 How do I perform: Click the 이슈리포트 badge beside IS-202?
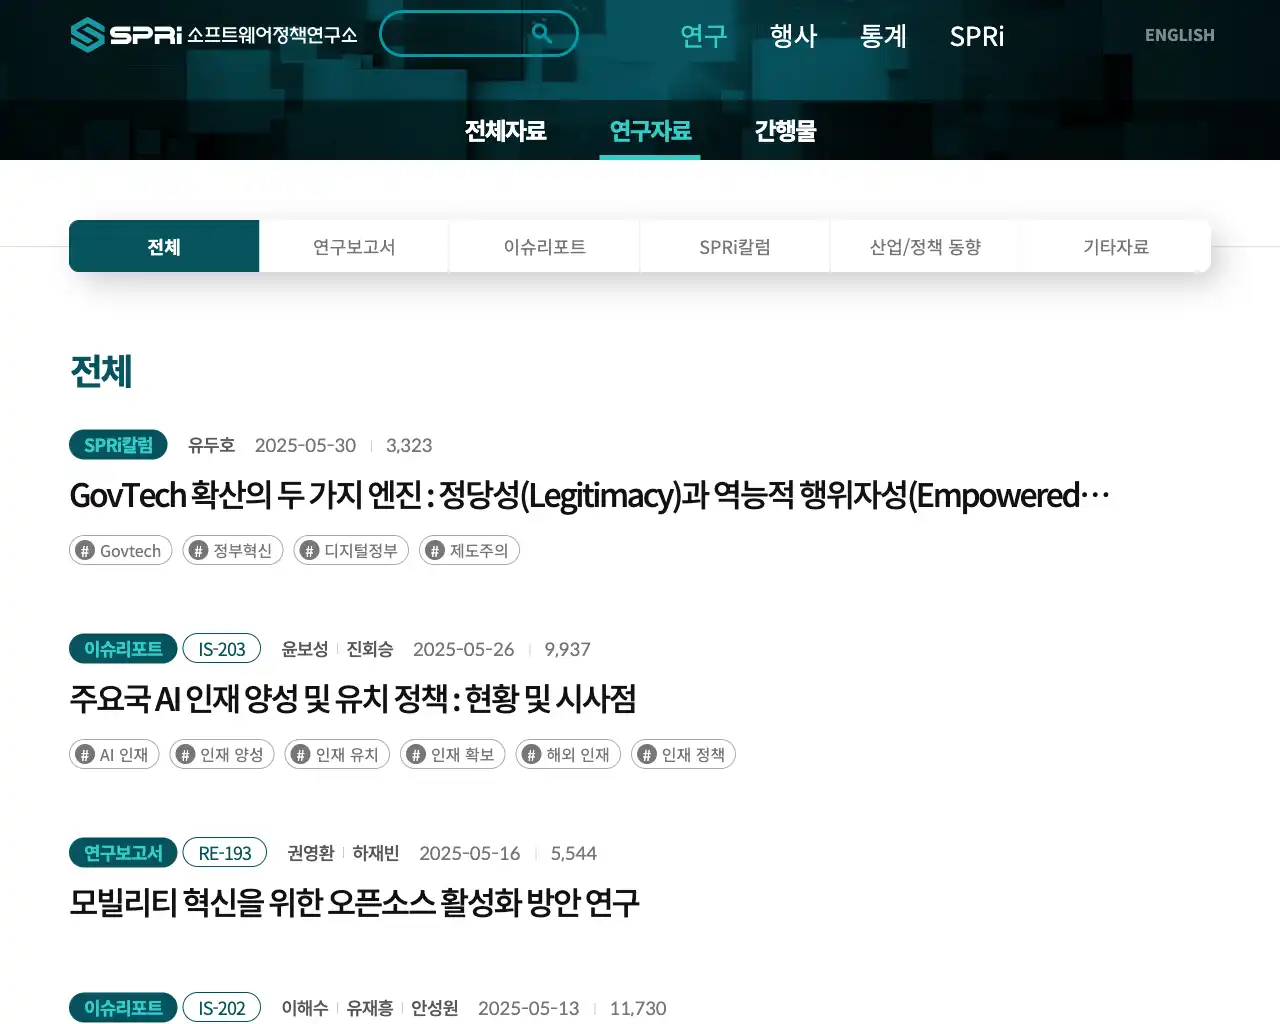[x=123, y=1008]
